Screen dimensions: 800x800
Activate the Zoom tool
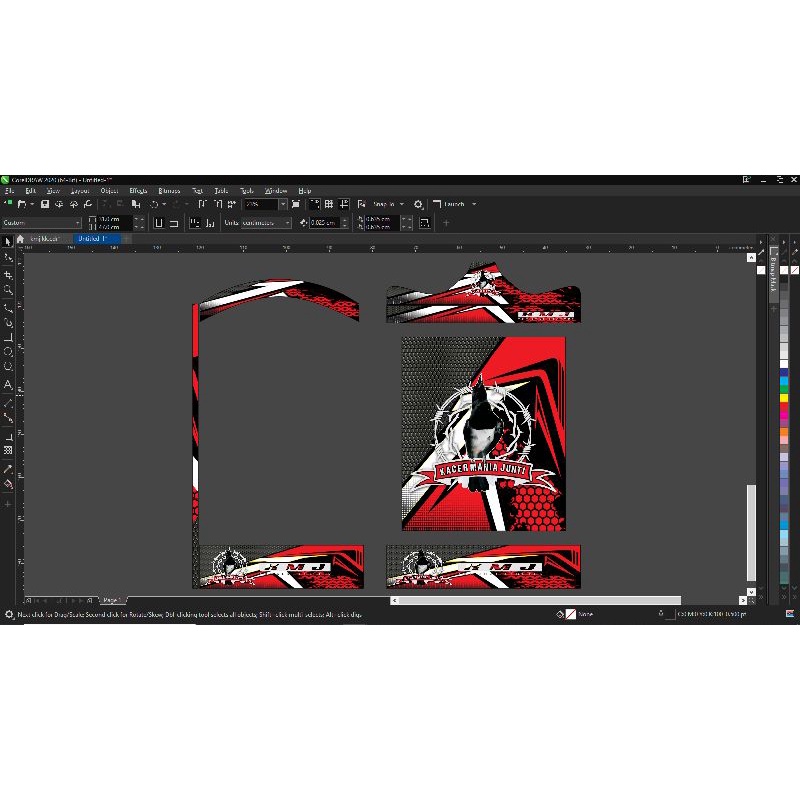pyautogui.click(x=6, y=290)
